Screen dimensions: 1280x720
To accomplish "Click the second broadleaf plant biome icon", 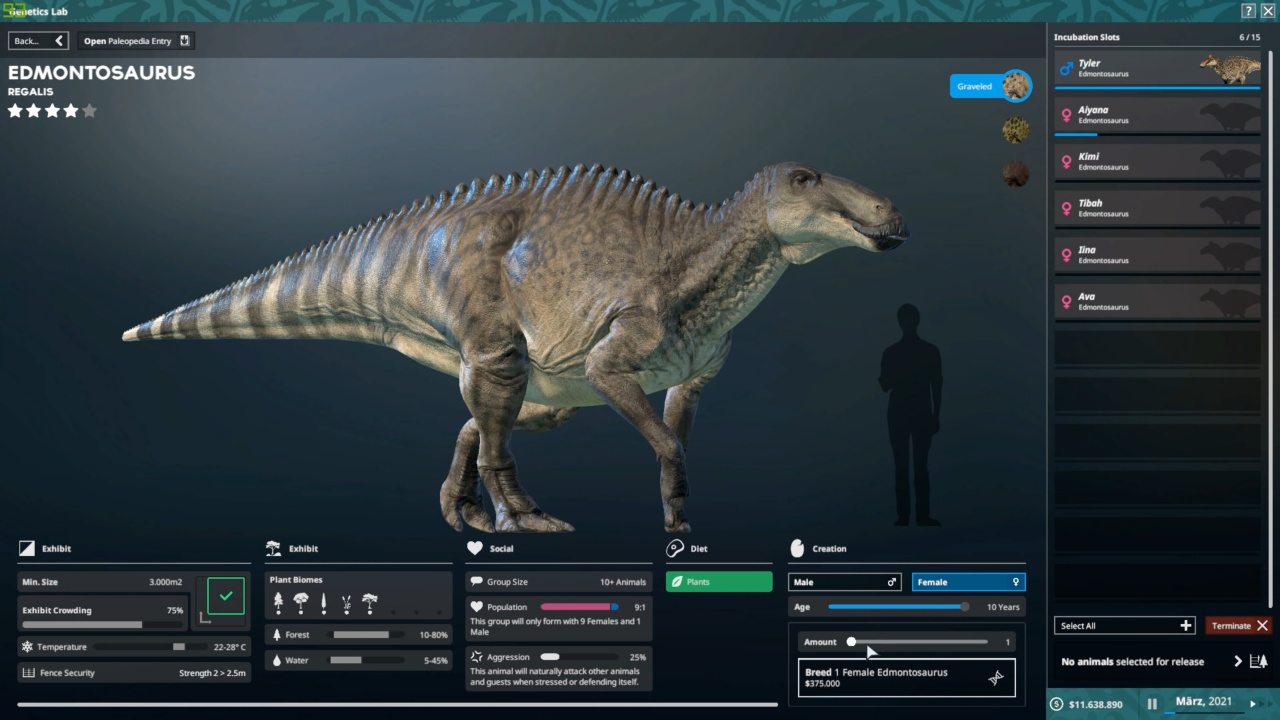I will coord(301,603).
